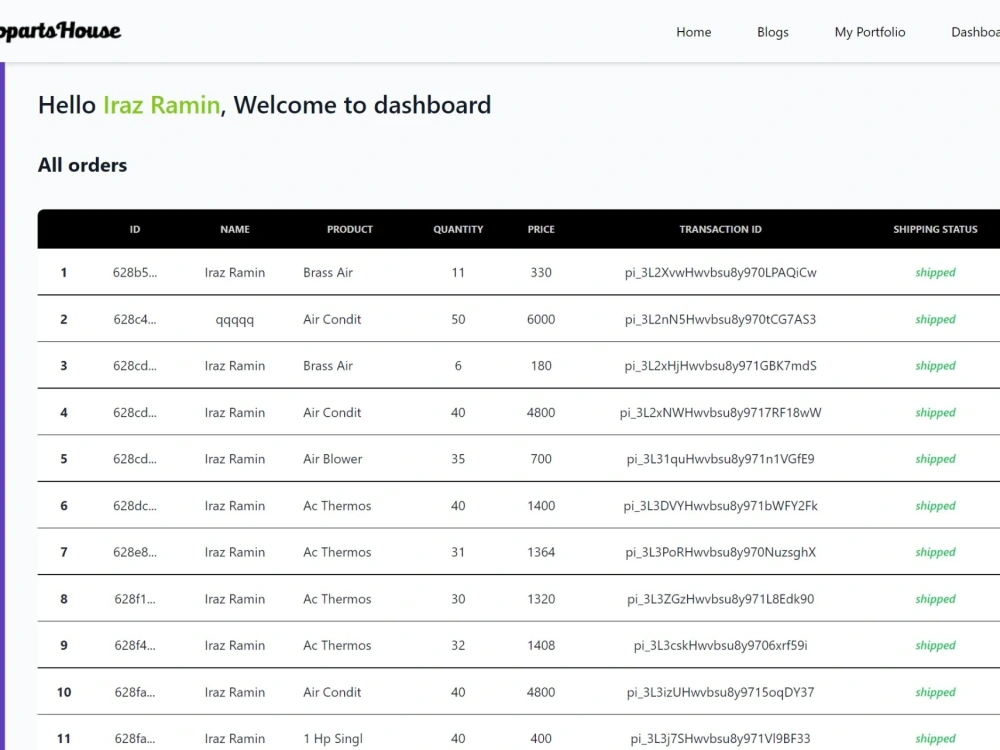
Task: Click the NAME column header
Action: point(235,229)
